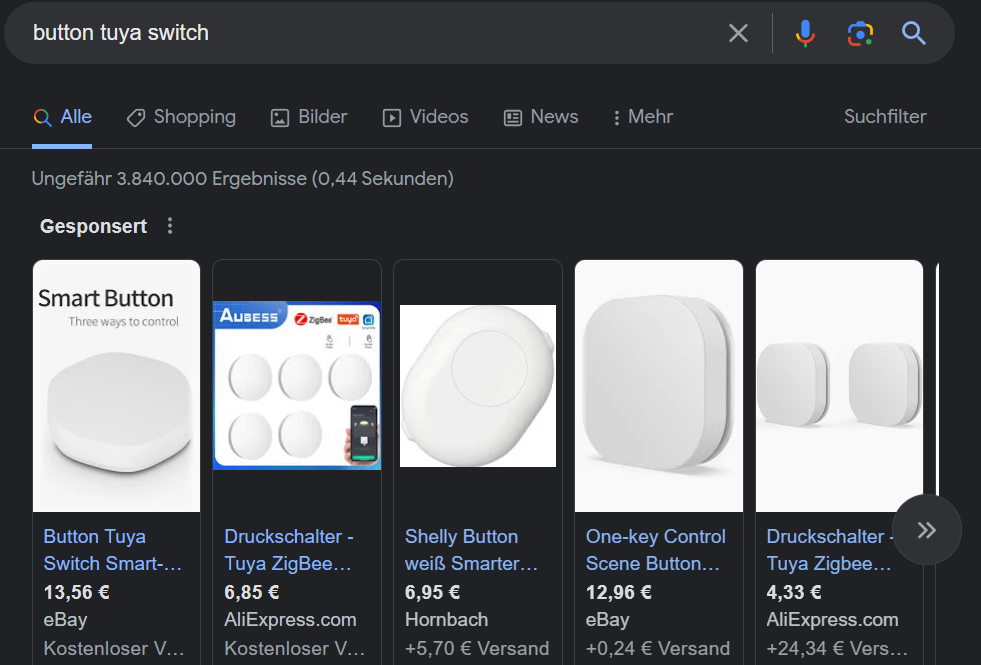Open Google Lens image search icon
The image size is (981, 665).
click(x=860, y=33)
